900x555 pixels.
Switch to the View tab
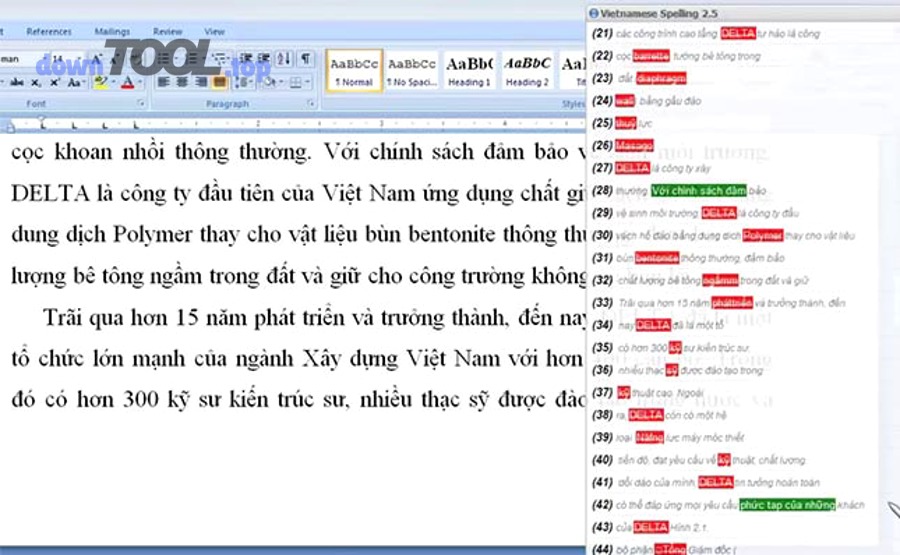click(214, 32)
